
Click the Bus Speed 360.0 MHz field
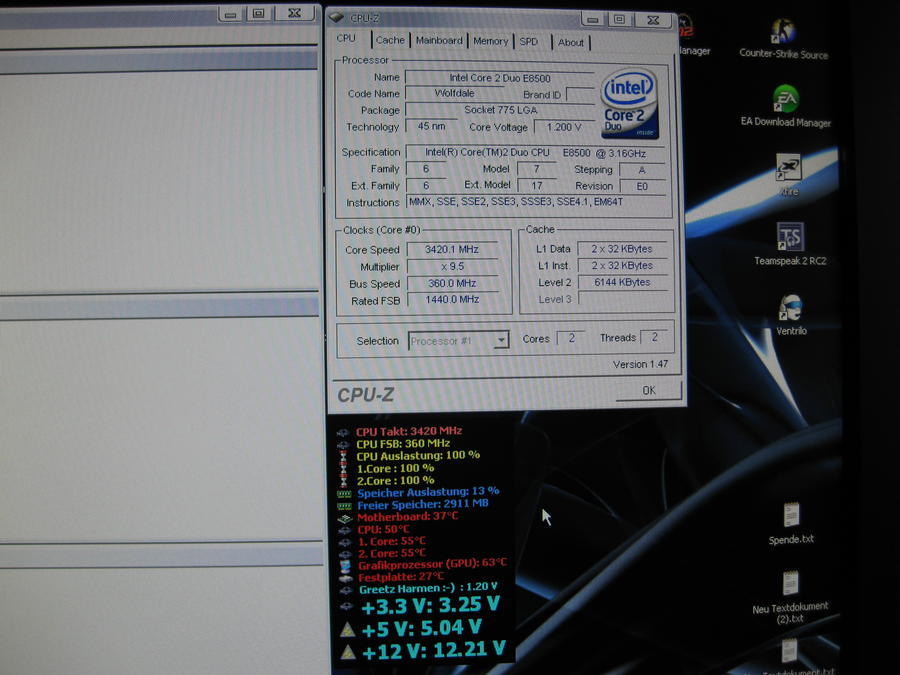452,283
